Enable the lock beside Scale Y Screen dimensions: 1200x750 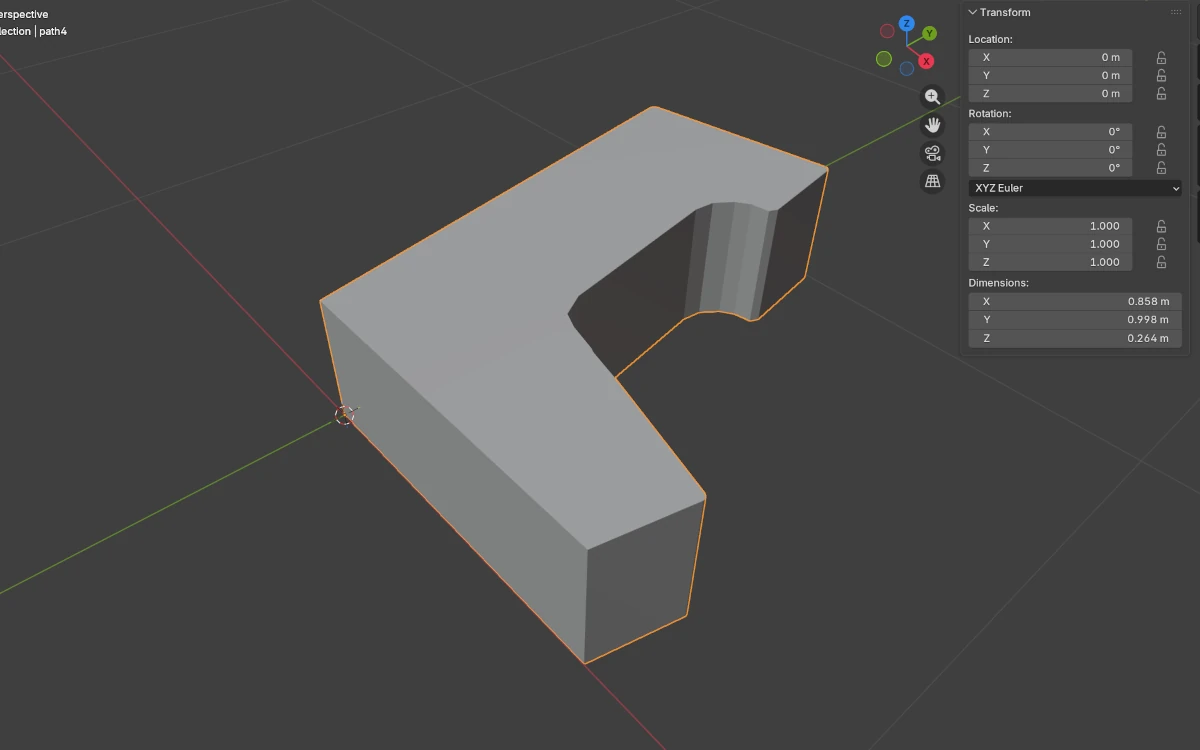(x=1161, y=244)
